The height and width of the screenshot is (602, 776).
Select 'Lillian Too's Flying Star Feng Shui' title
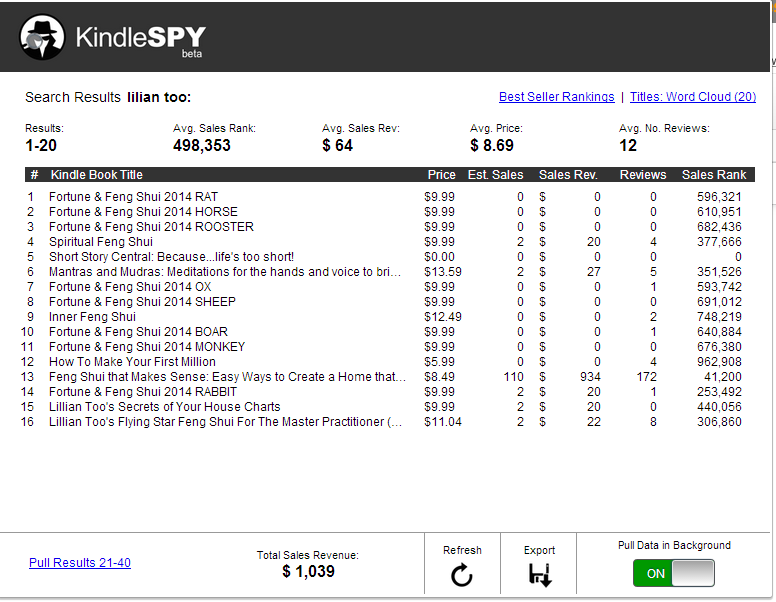point(225,422)
